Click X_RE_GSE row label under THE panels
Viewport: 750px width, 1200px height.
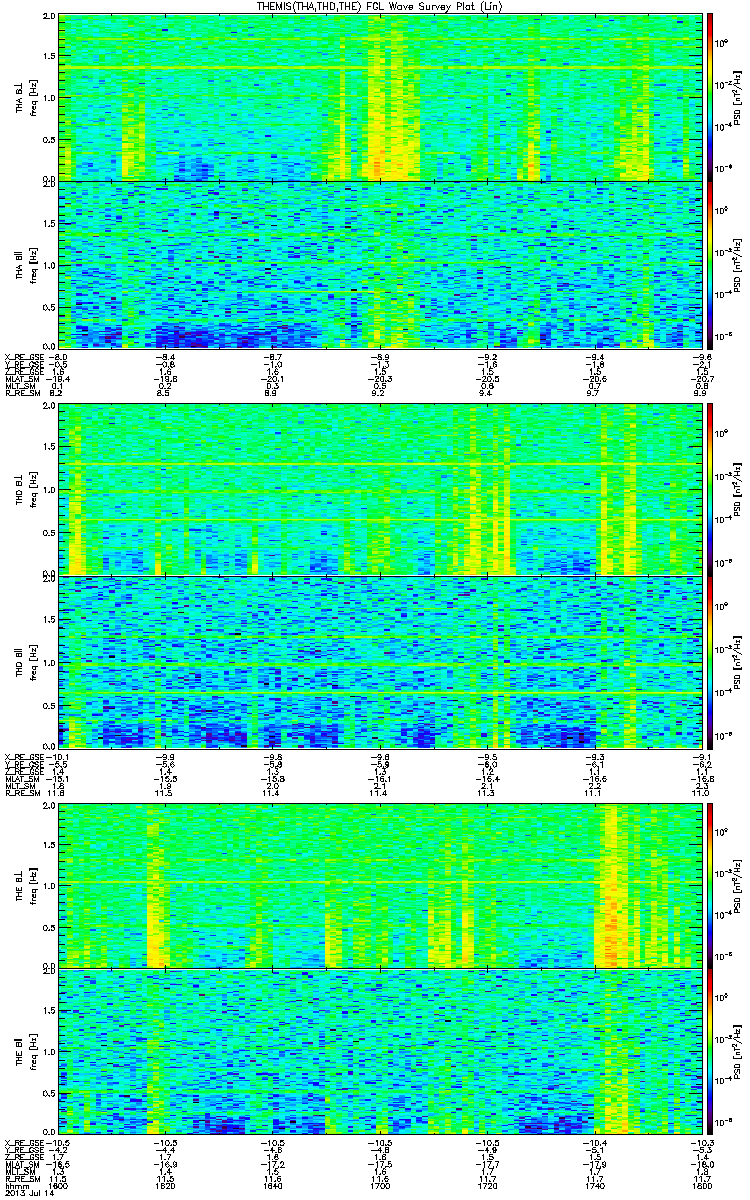point(25,1142)
